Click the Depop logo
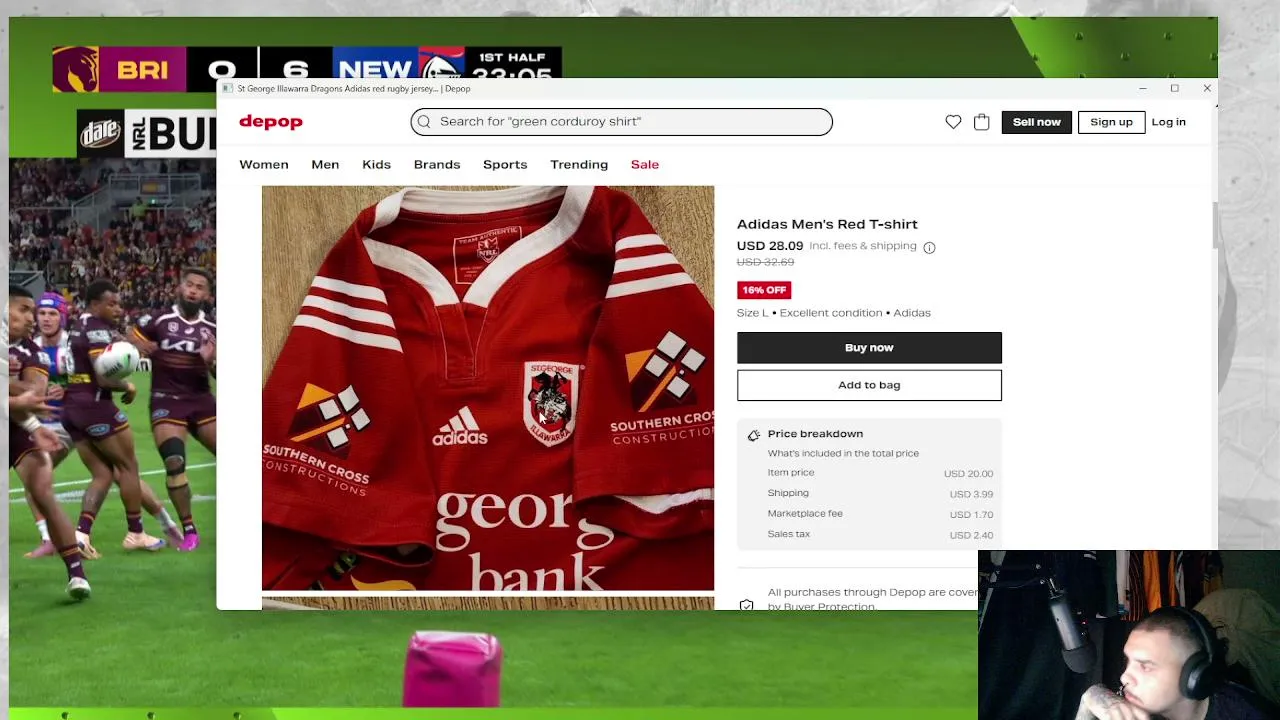This screenshot has width=1280, height=720. coord(270,122)
